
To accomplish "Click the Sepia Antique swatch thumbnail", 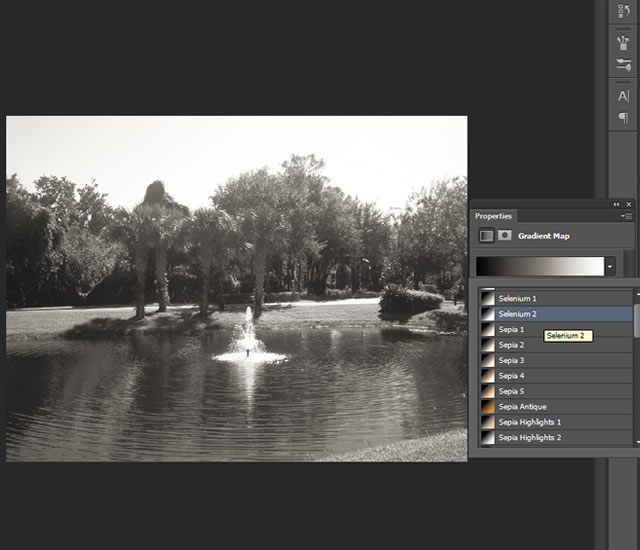I will pyautogui.click(x=488, y=407).
